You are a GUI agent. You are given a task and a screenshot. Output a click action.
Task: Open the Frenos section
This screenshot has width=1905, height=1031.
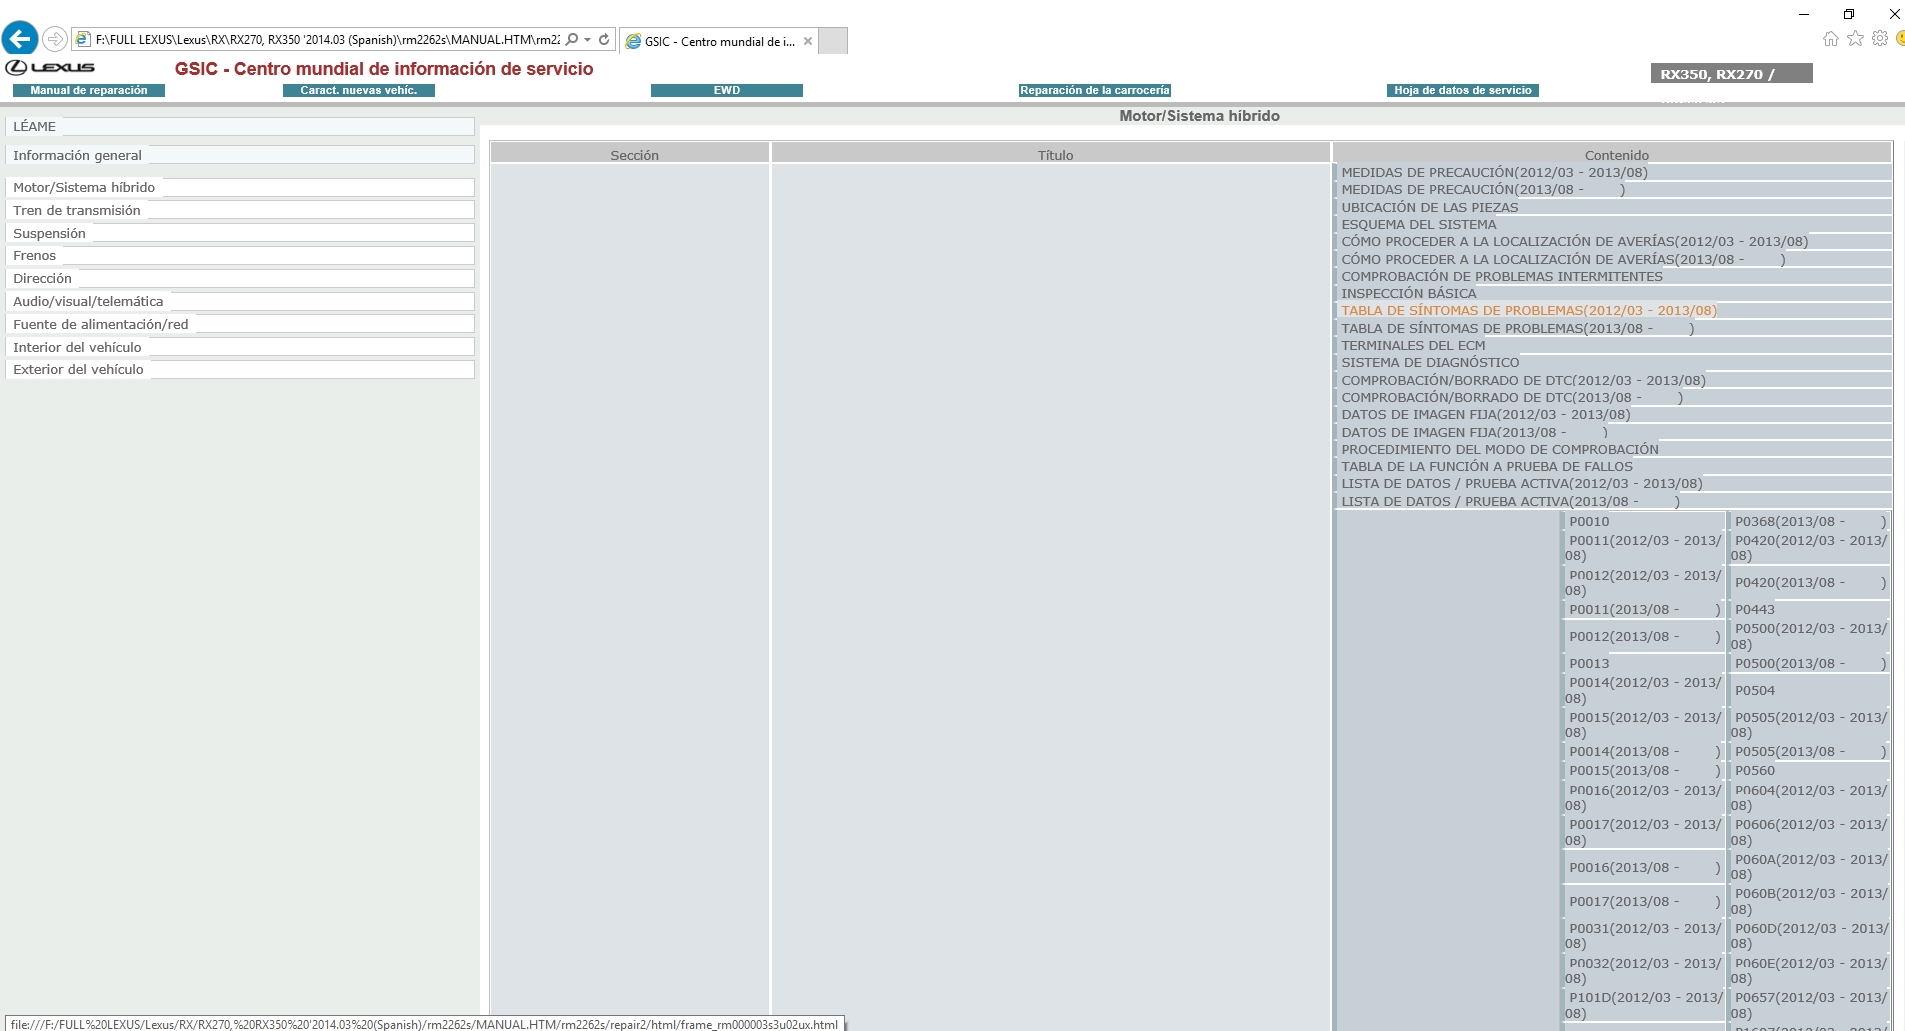click(x=240, y=255)
